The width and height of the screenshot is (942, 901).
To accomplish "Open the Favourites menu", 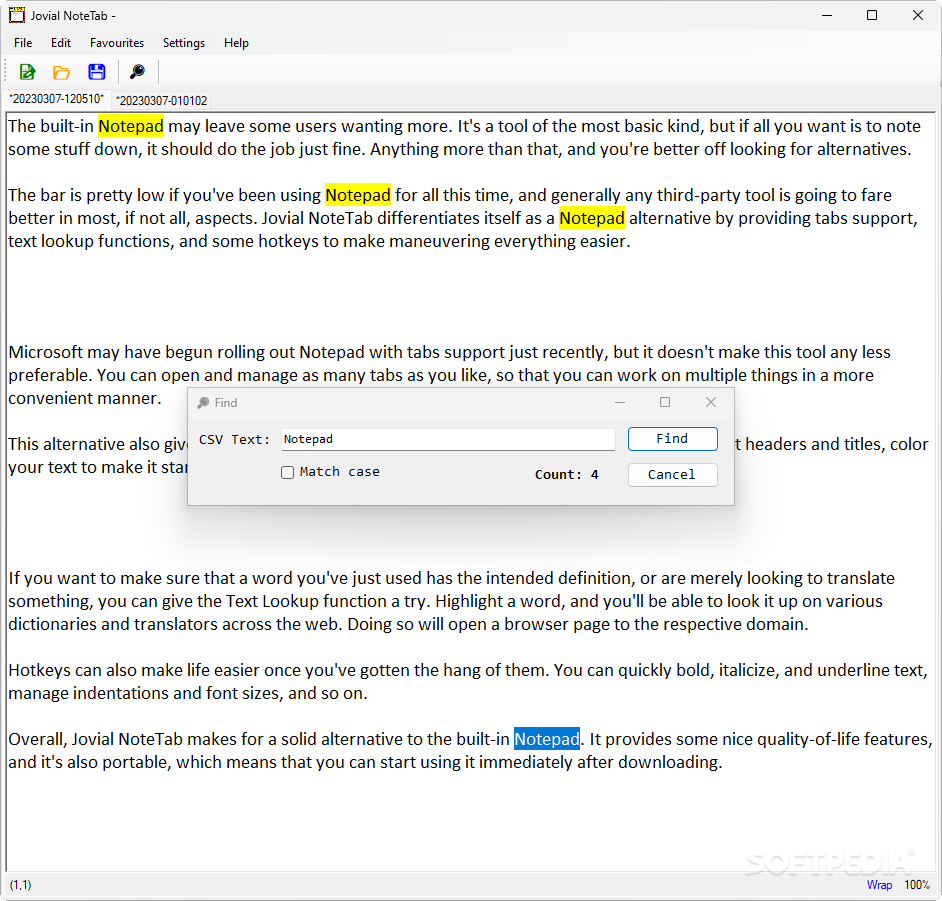I will click(117, 43).
